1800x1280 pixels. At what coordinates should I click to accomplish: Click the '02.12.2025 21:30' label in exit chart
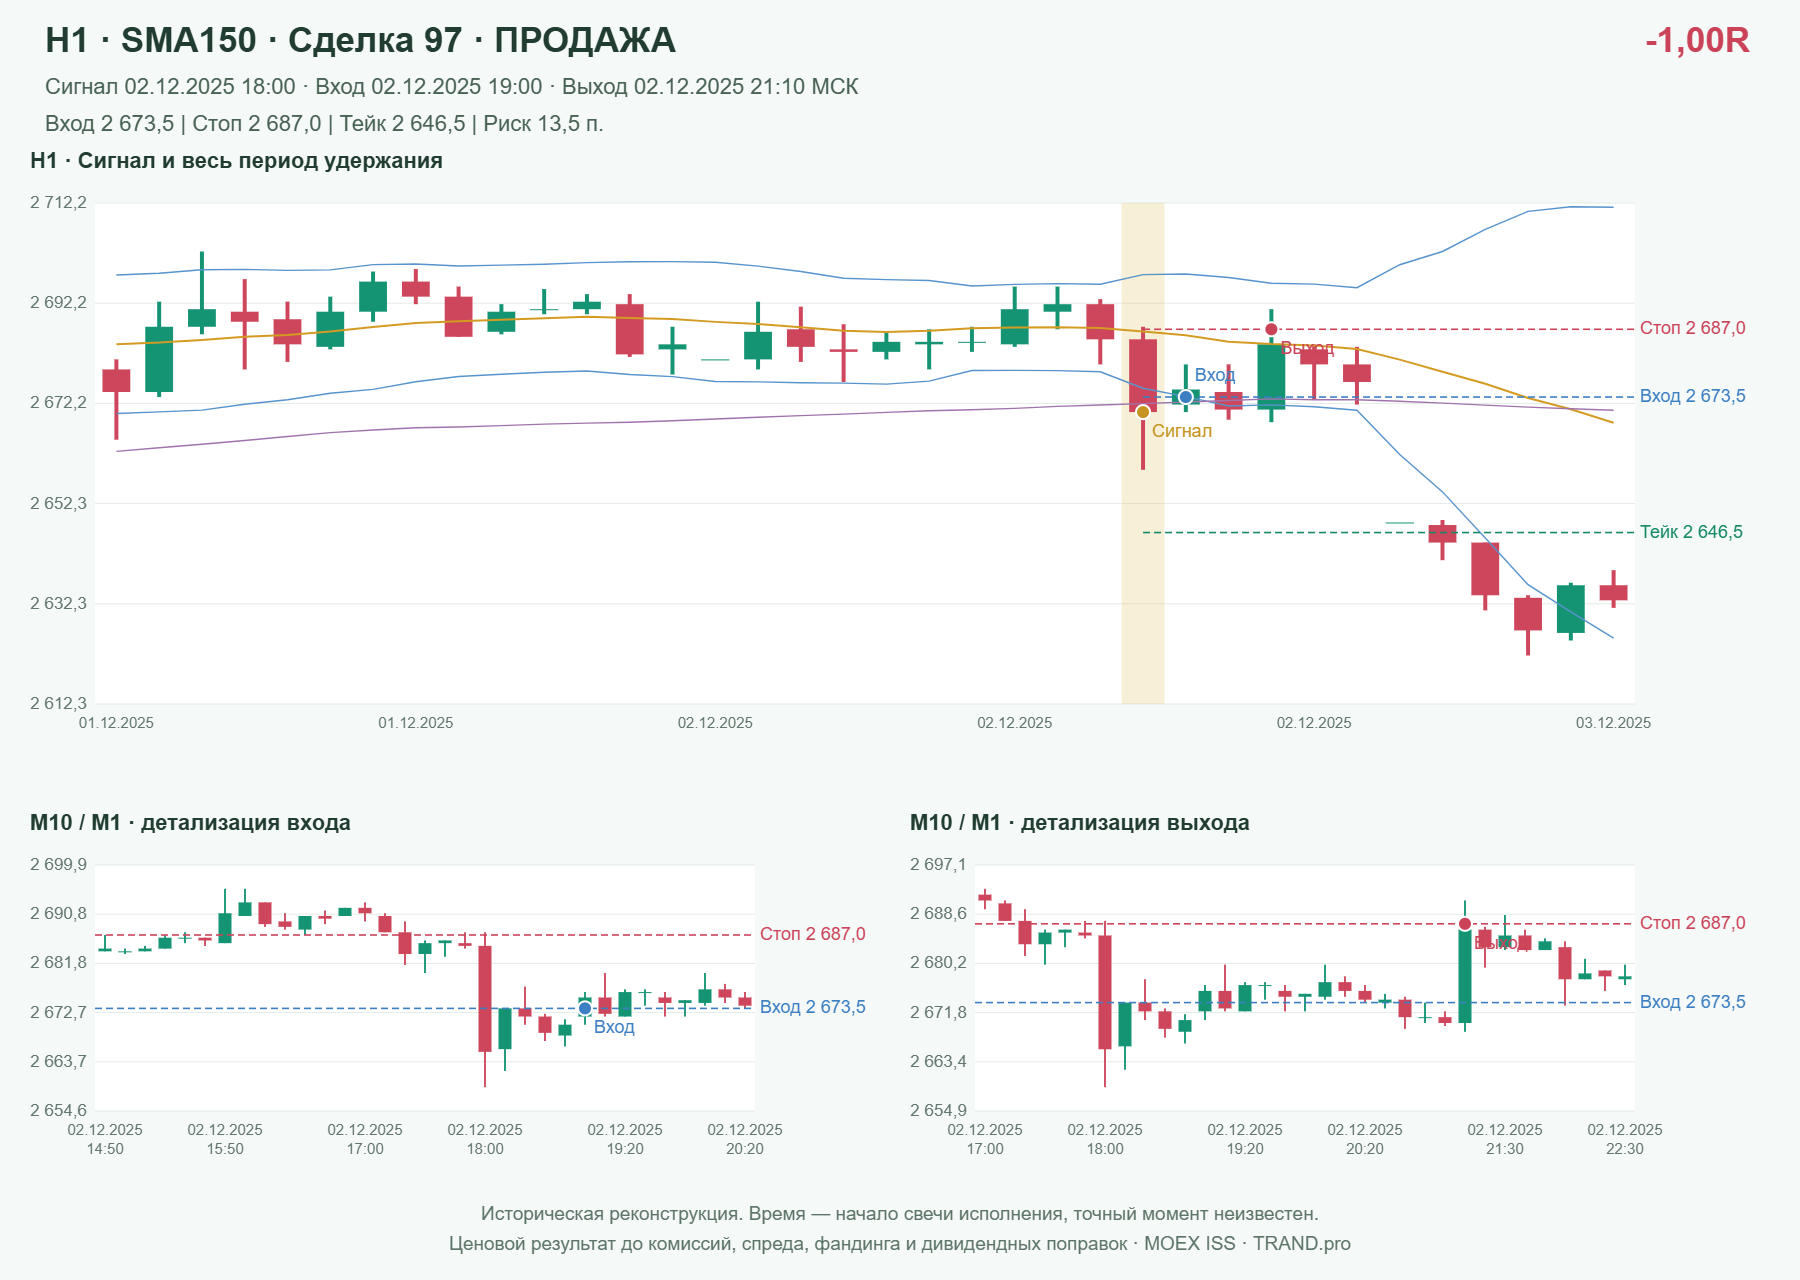tap(1505, 1139)
